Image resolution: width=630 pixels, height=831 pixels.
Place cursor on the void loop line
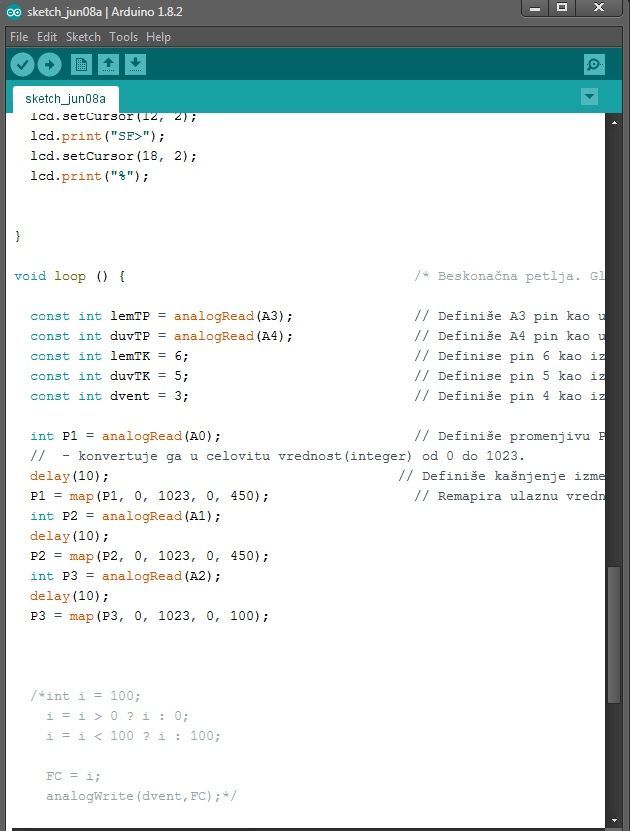pyautogui.click(x=70, y=276)
